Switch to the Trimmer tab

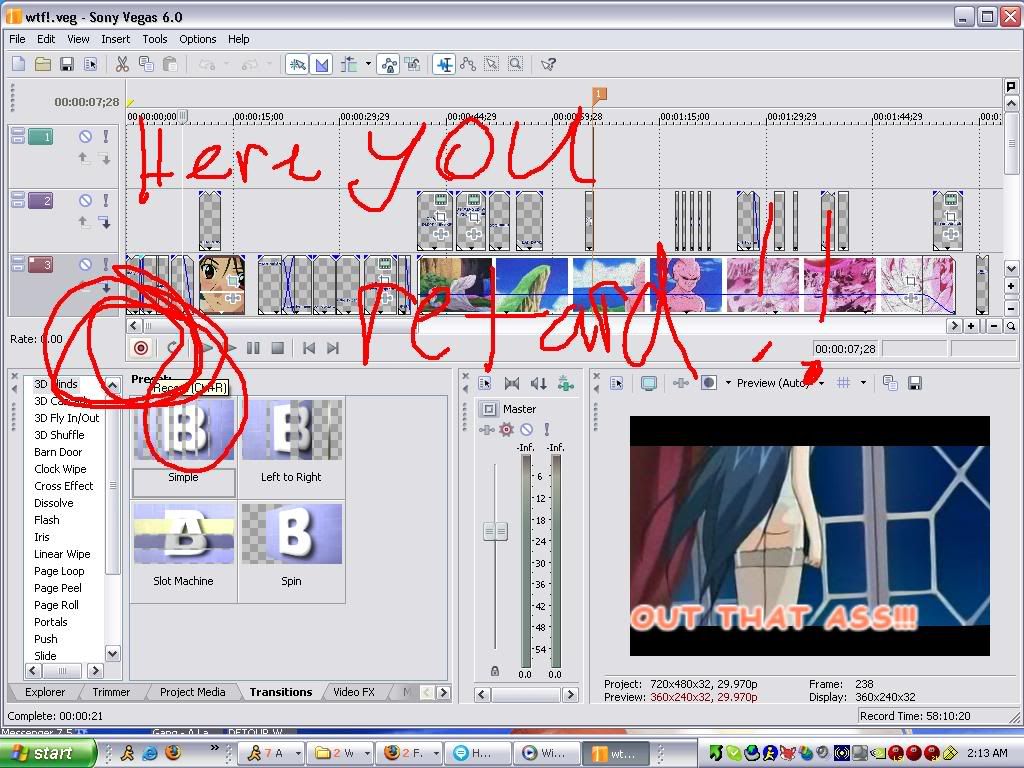click(111, 692)
